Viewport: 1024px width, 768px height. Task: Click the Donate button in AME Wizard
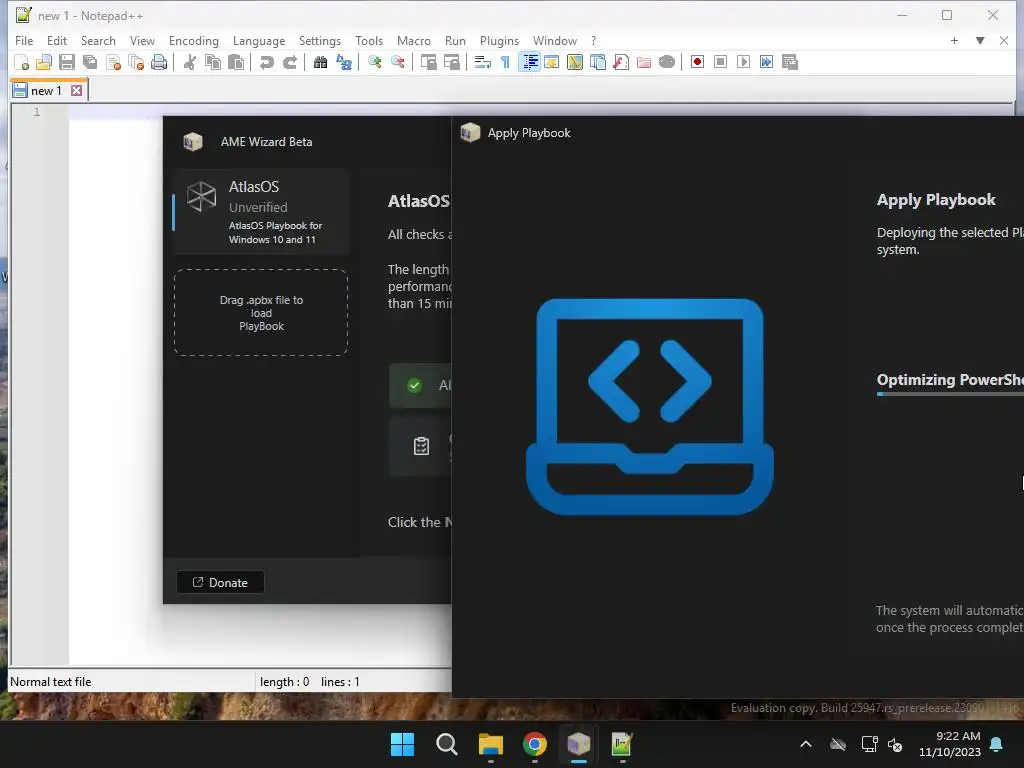pyautogui.click(x=220, y=583)
